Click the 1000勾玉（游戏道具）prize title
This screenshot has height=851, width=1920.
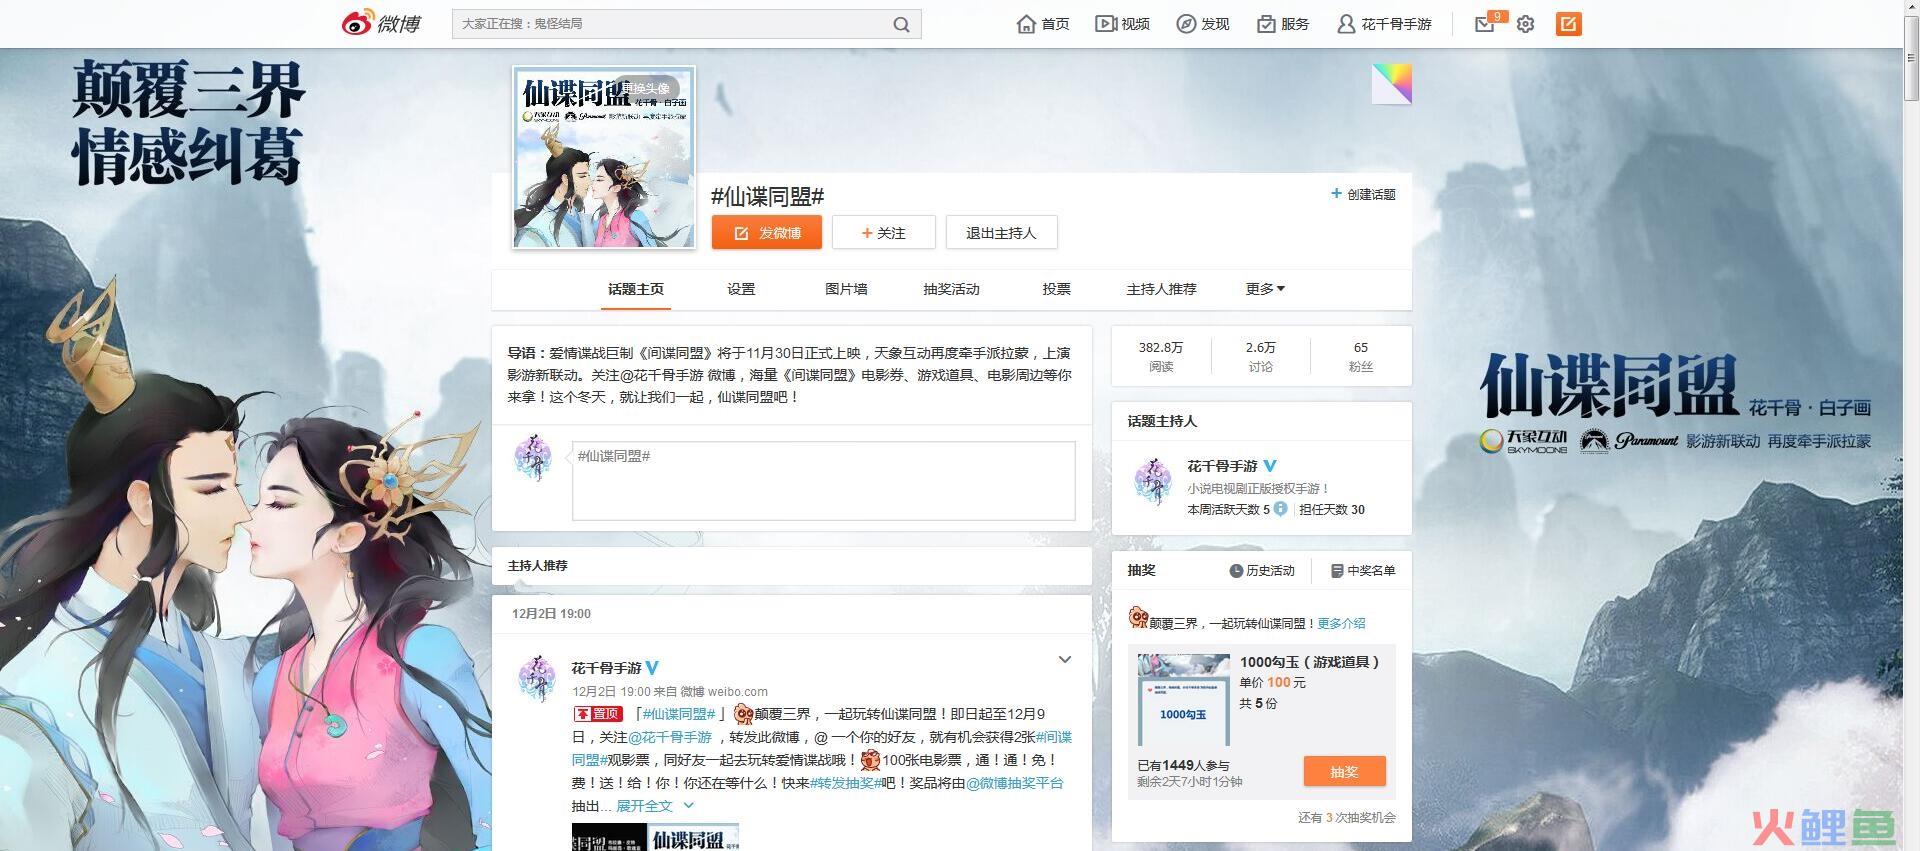pos(1310,662)
